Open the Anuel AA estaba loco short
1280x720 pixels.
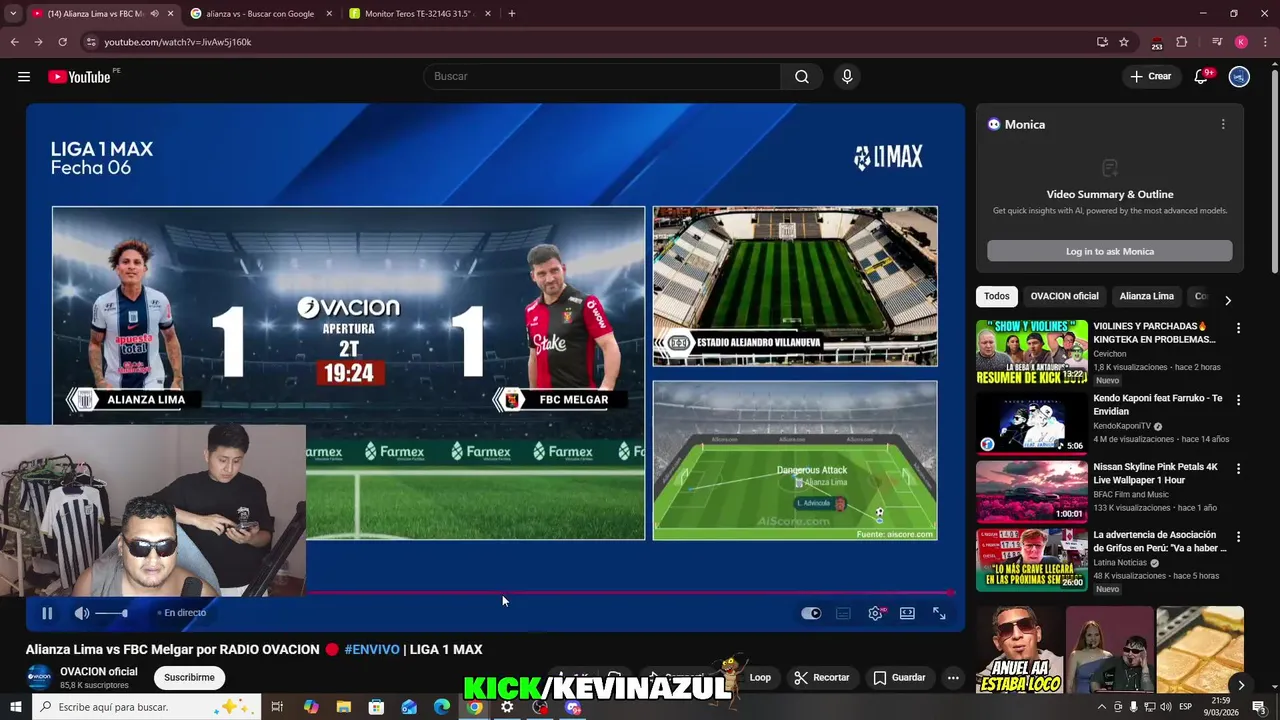[x=1020, y=650]
